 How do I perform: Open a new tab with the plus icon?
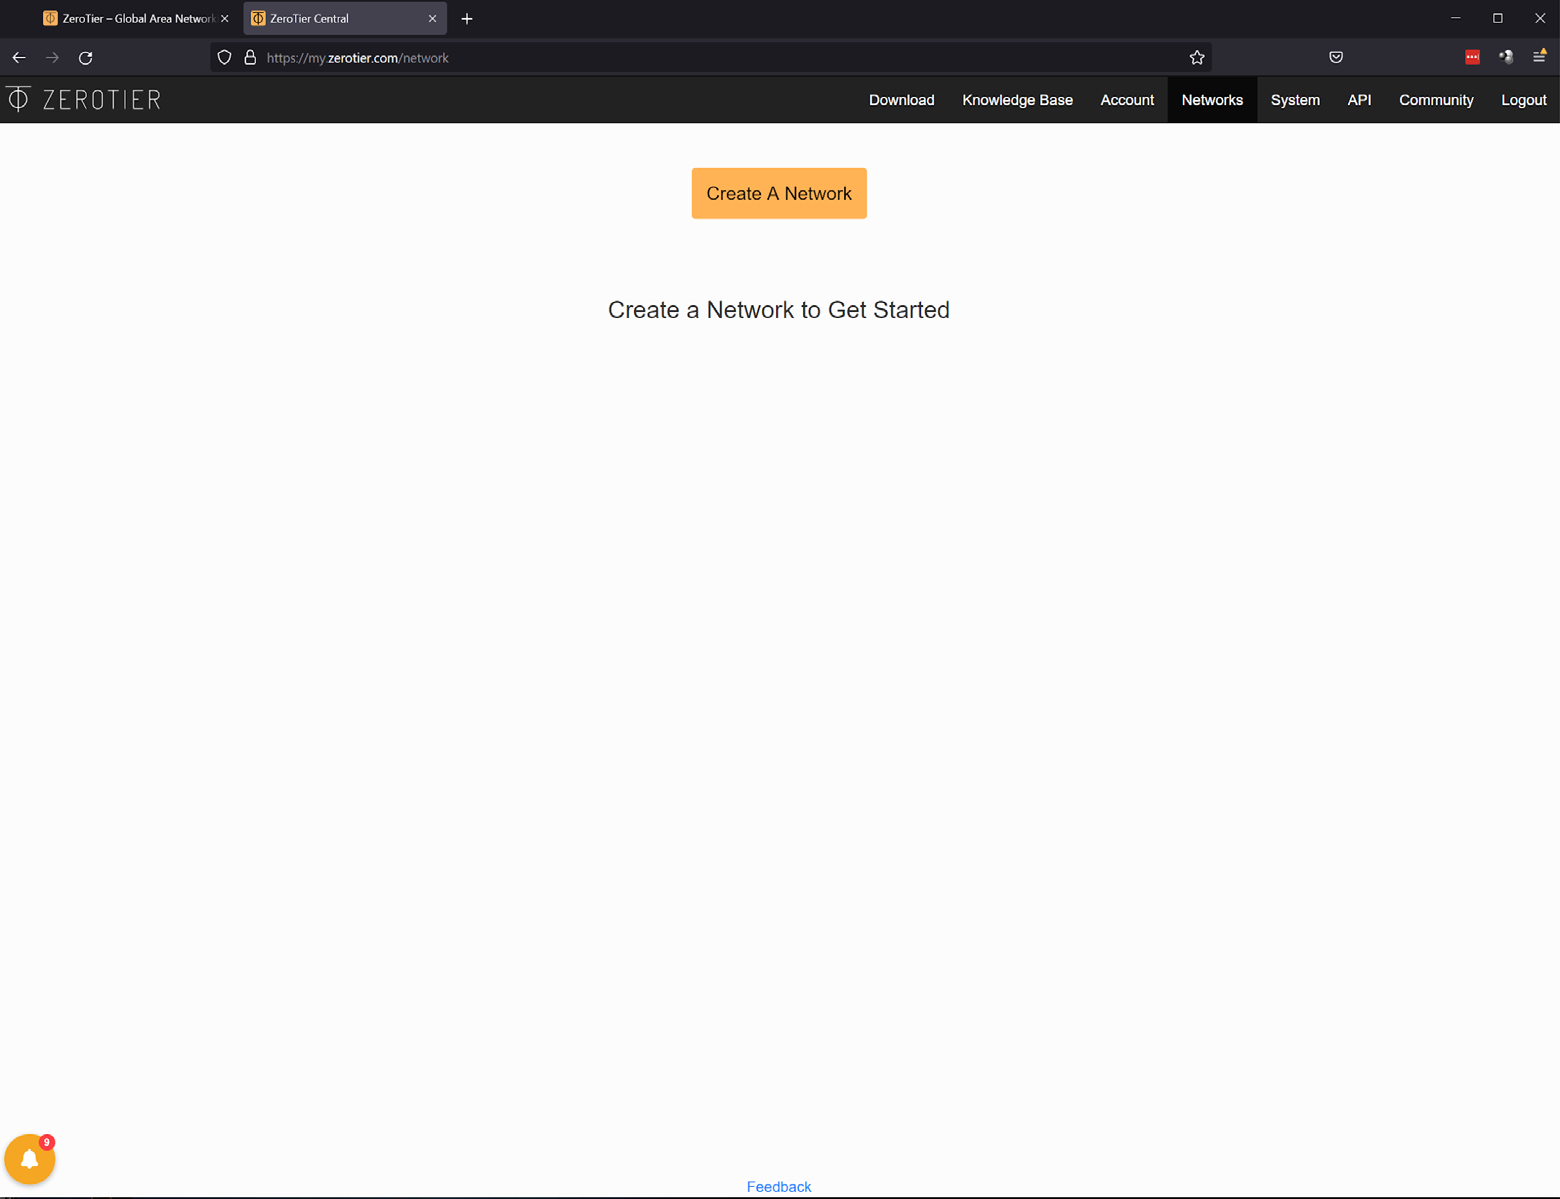point(467,19)
